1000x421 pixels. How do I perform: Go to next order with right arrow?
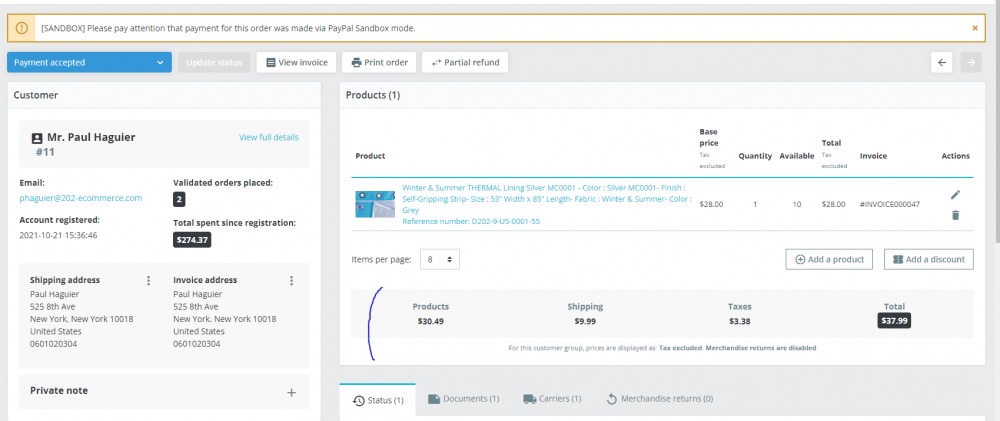[971, 63]
